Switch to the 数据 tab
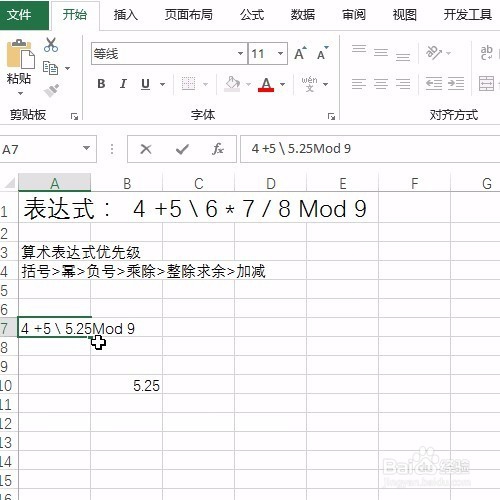 [303, 15]
